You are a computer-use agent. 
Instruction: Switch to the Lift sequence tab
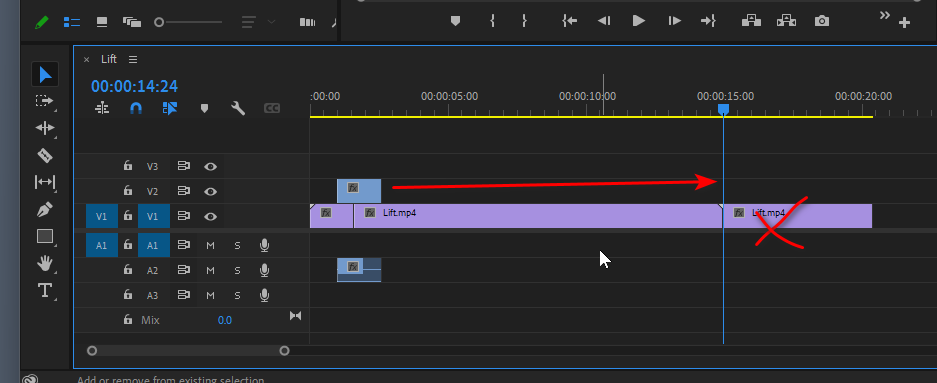109,59
